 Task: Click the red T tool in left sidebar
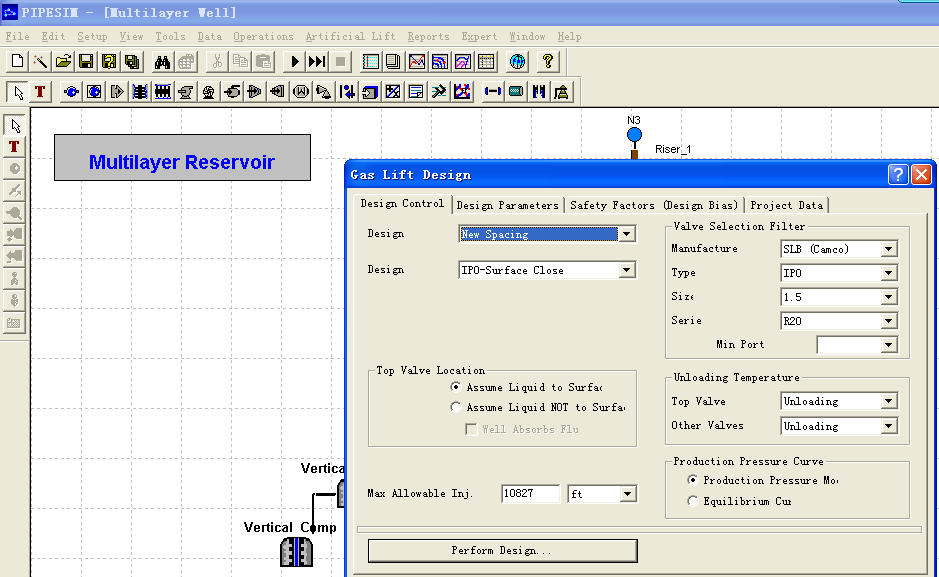pos(14,147)
